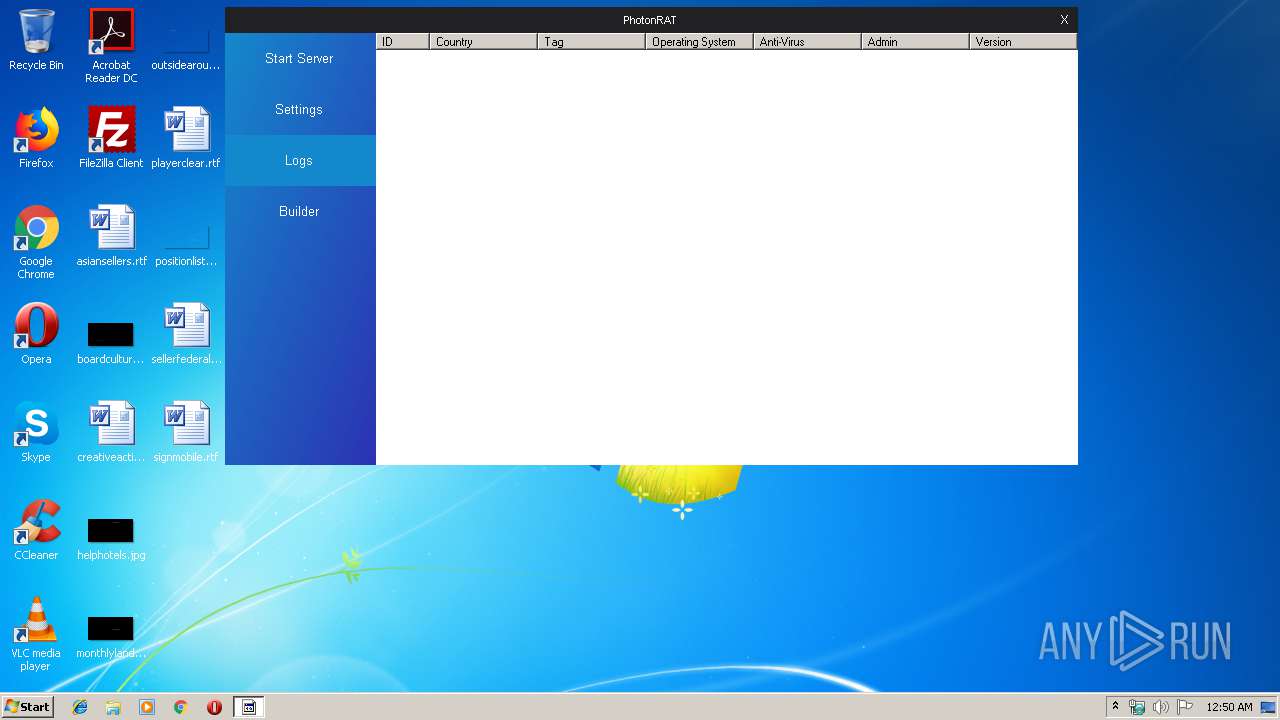Select the outsidearou desktop file

pyautogui.click(x=186, y=48)
